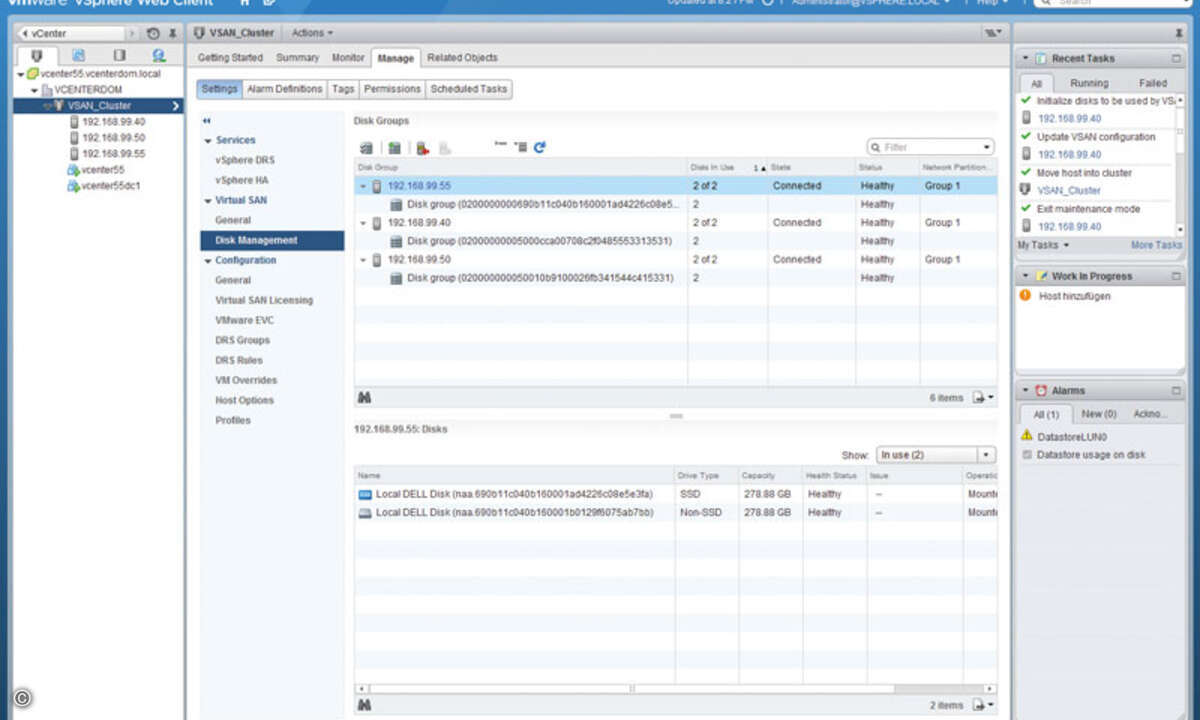The image size is (1200, 720).
Task: Collapse the Services section
Action: (x=207, y=141)
